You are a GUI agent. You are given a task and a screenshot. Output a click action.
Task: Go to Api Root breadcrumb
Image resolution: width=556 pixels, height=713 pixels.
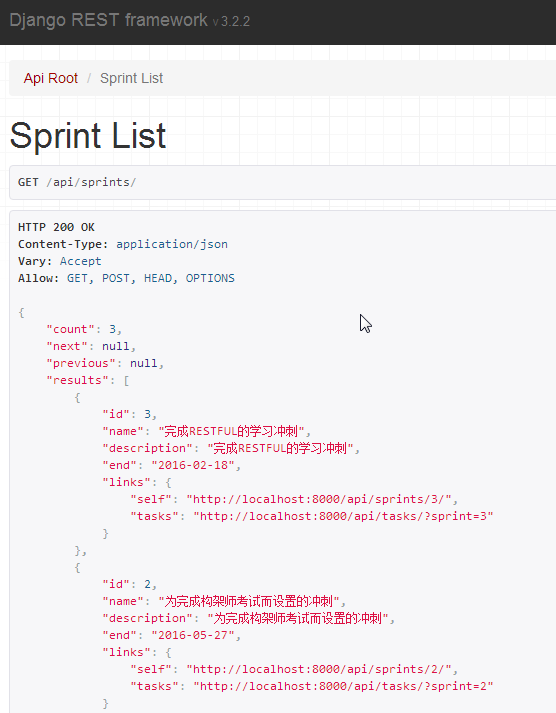point(50,78)
